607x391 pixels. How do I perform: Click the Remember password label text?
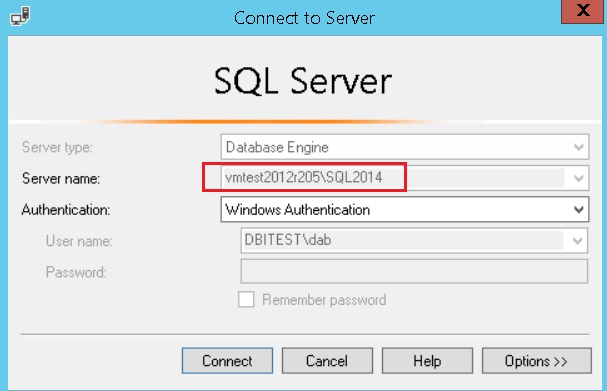pos(324,300)
